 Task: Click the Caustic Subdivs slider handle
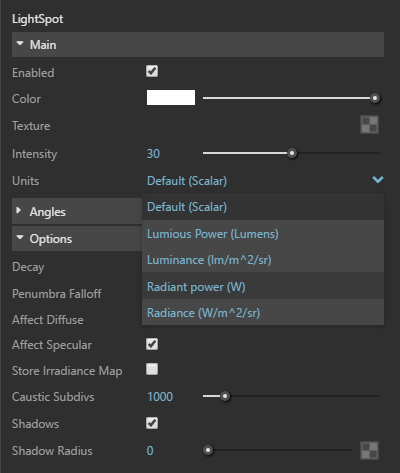point(225,396)
